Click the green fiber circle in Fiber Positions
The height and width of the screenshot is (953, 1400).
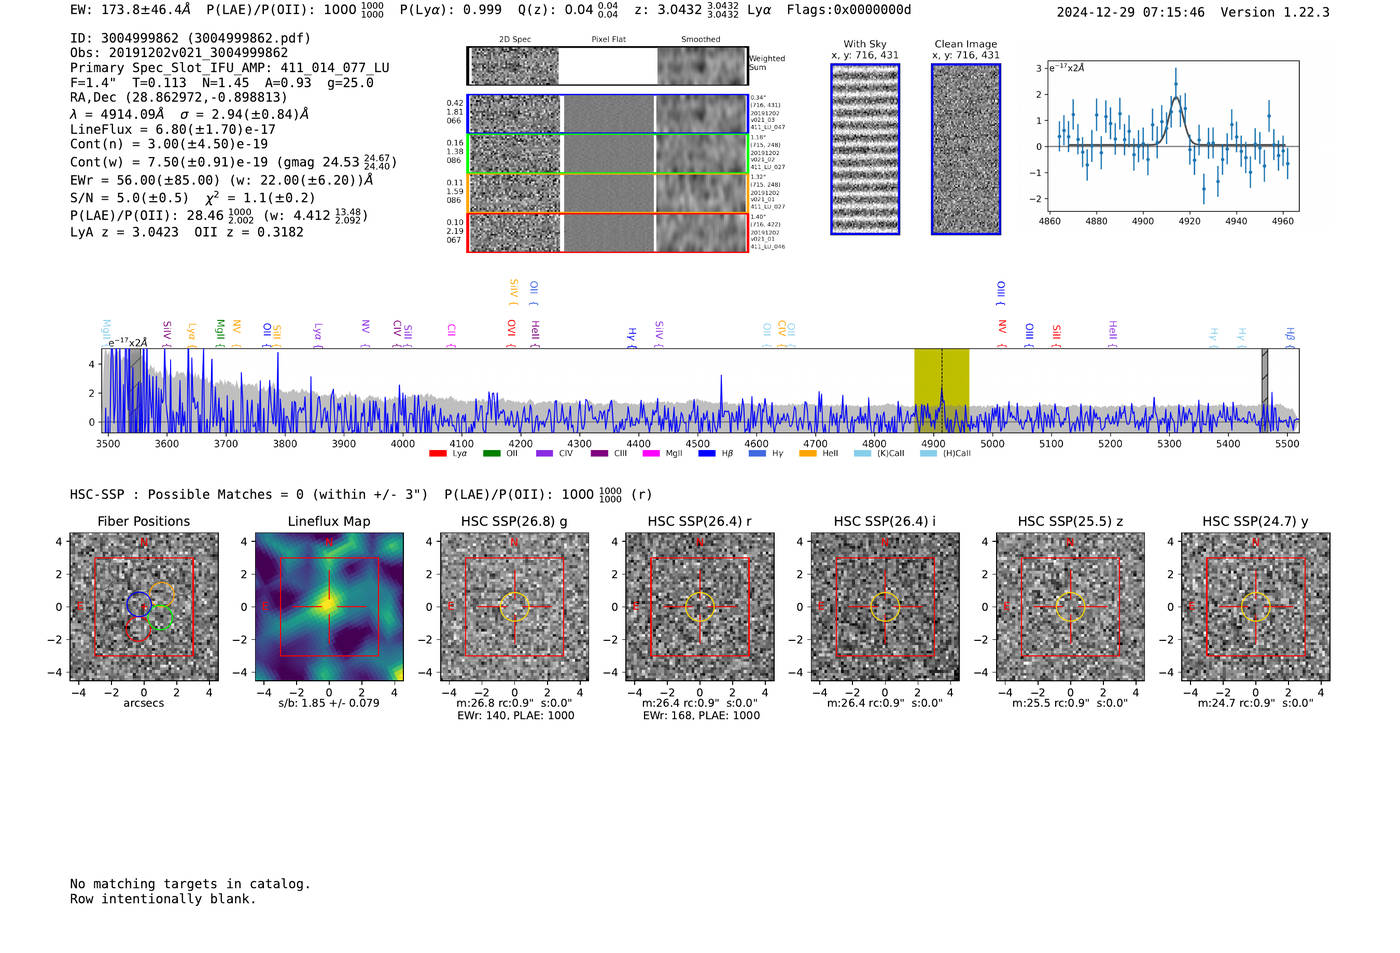point(160,617)
